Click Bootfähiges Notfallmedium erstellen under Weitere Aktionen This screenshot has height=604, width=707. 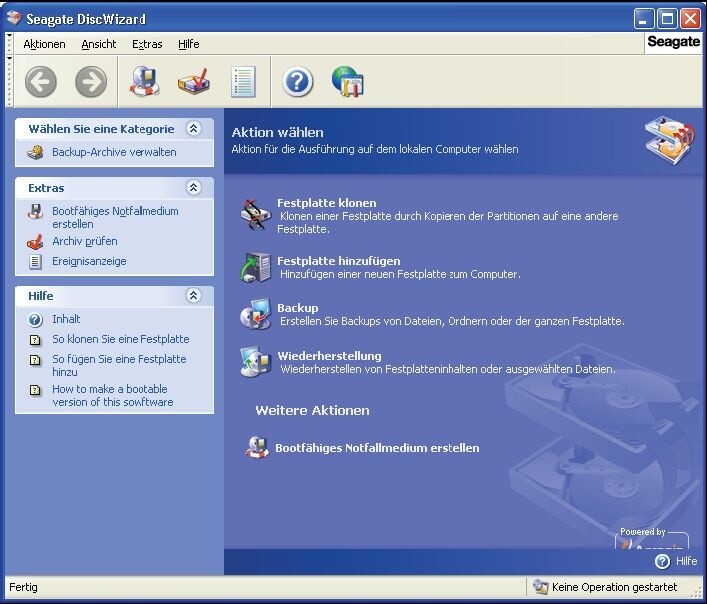[377, 448]
